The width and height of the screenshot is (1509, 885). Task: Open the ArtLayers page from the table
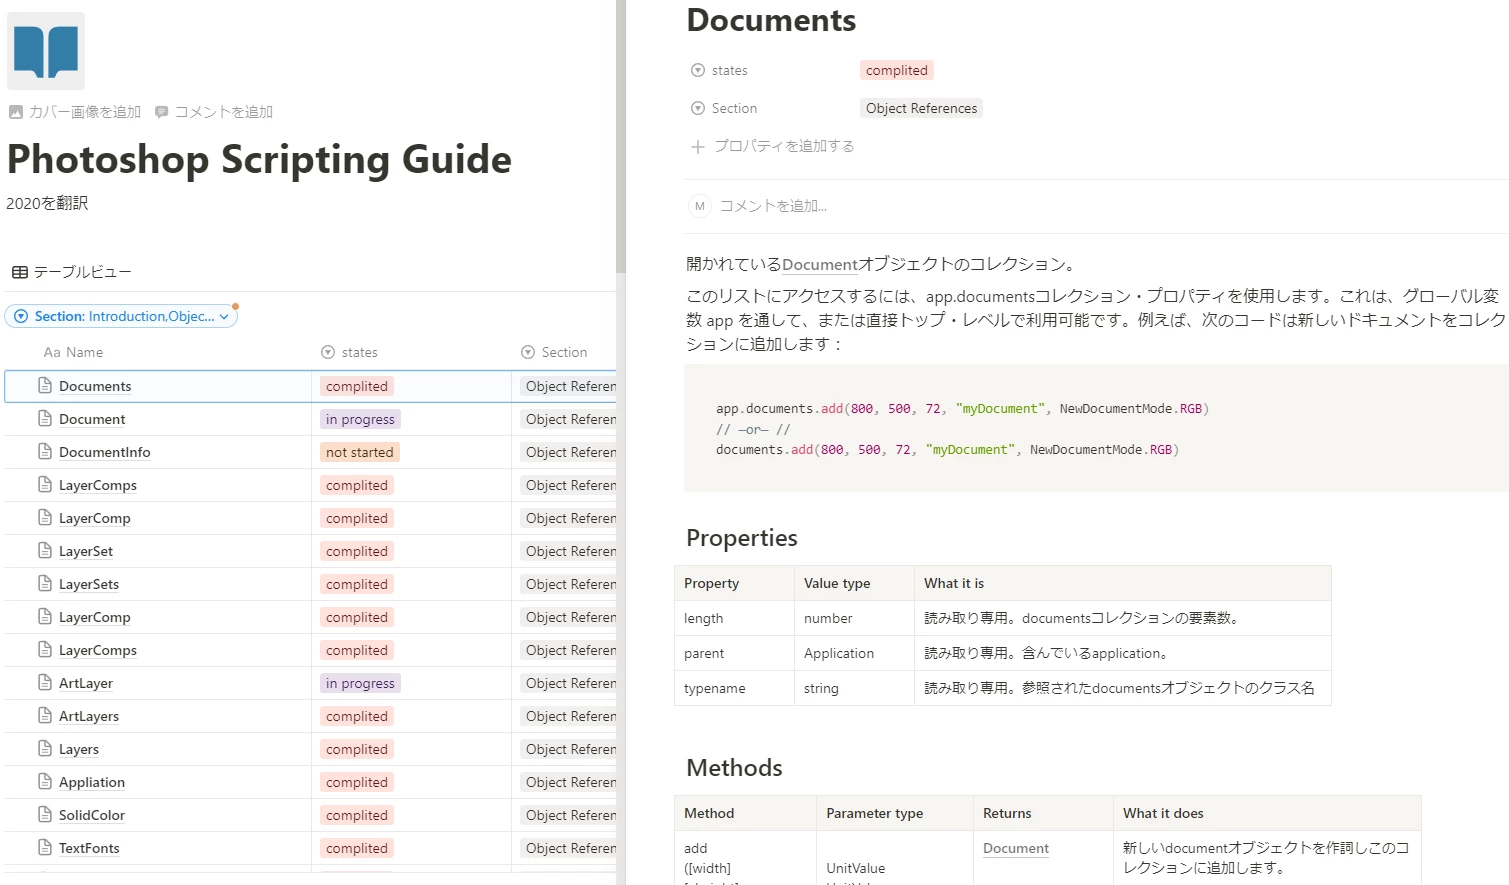[89, 716]
